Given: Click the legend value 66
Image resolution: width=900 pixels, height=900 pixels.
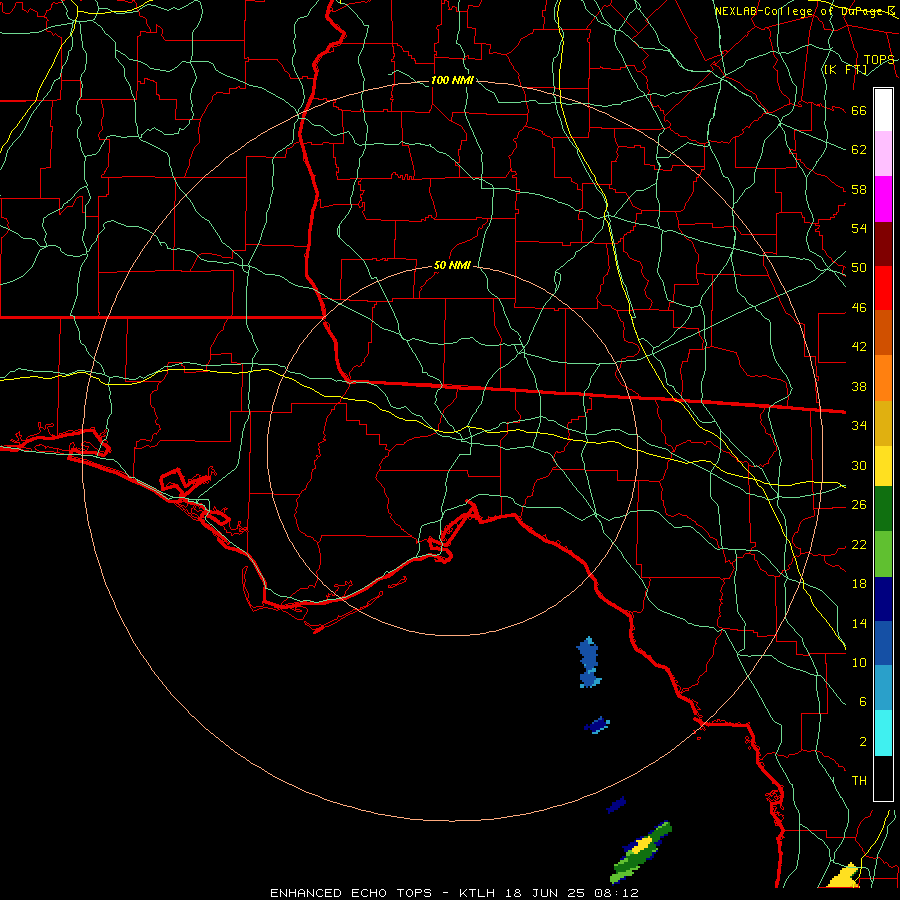Looking at the screenshot, I should [859, 110].
